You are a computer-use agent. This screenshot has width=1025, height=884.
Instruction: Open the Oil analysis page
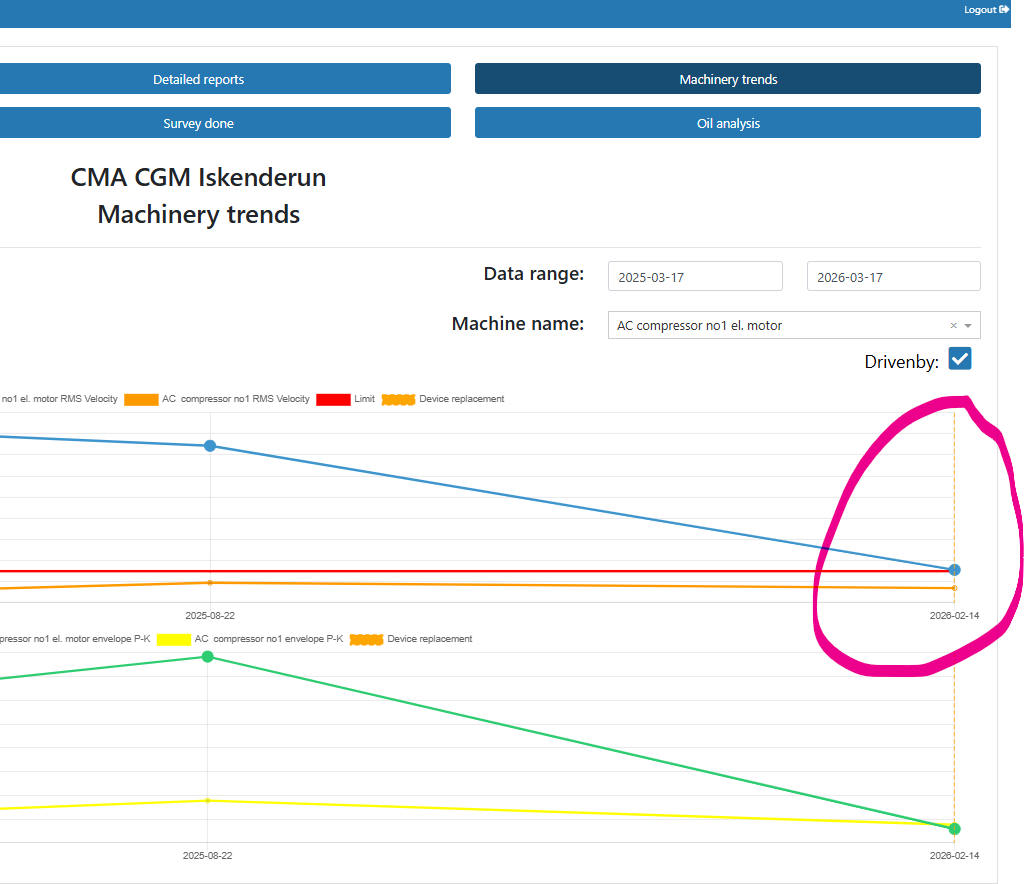(727, 123)
